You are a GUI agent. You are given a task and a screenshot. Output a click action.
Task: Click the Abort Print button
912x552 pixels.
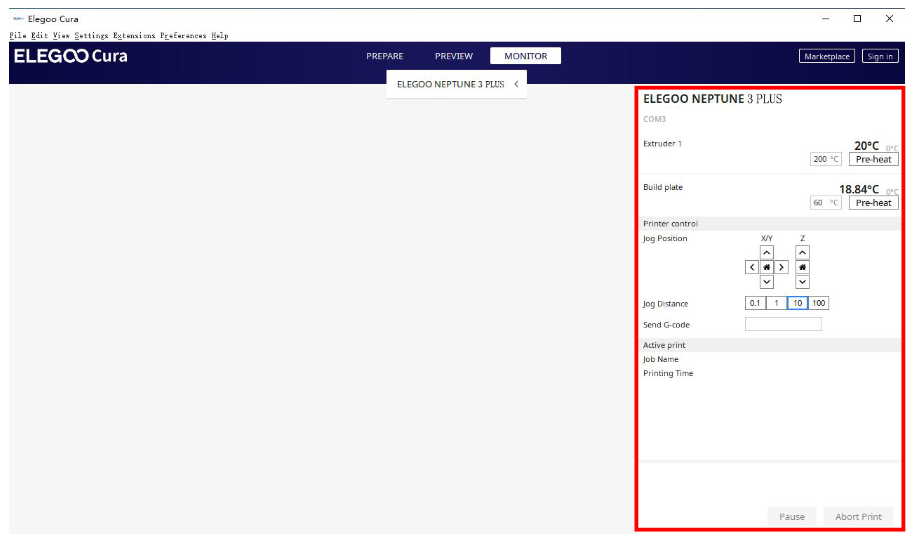point(858,517)
